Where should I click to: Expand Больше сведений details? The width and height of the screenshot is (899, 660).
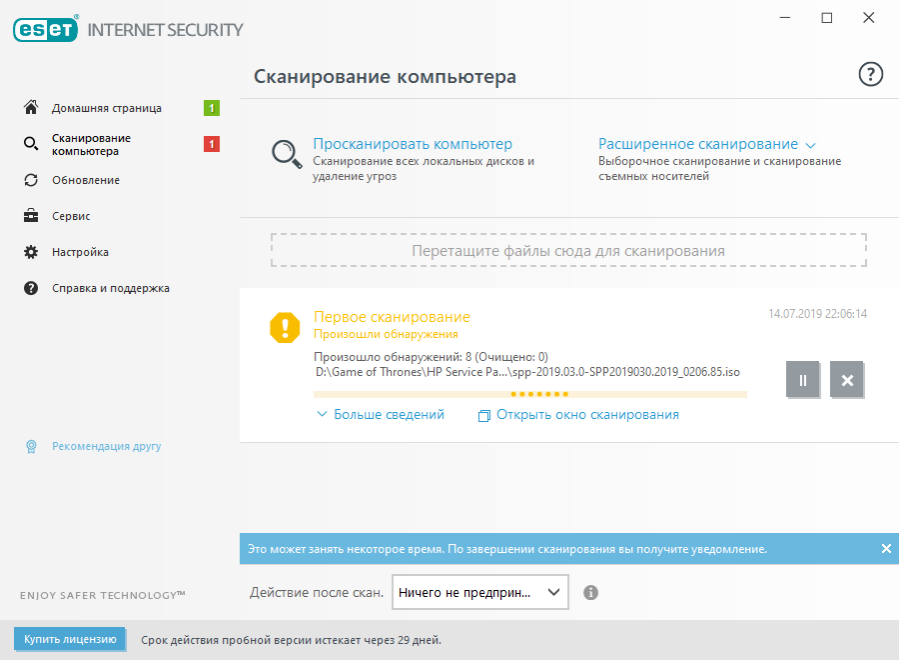pyautogui.click(x=389, y=415)
